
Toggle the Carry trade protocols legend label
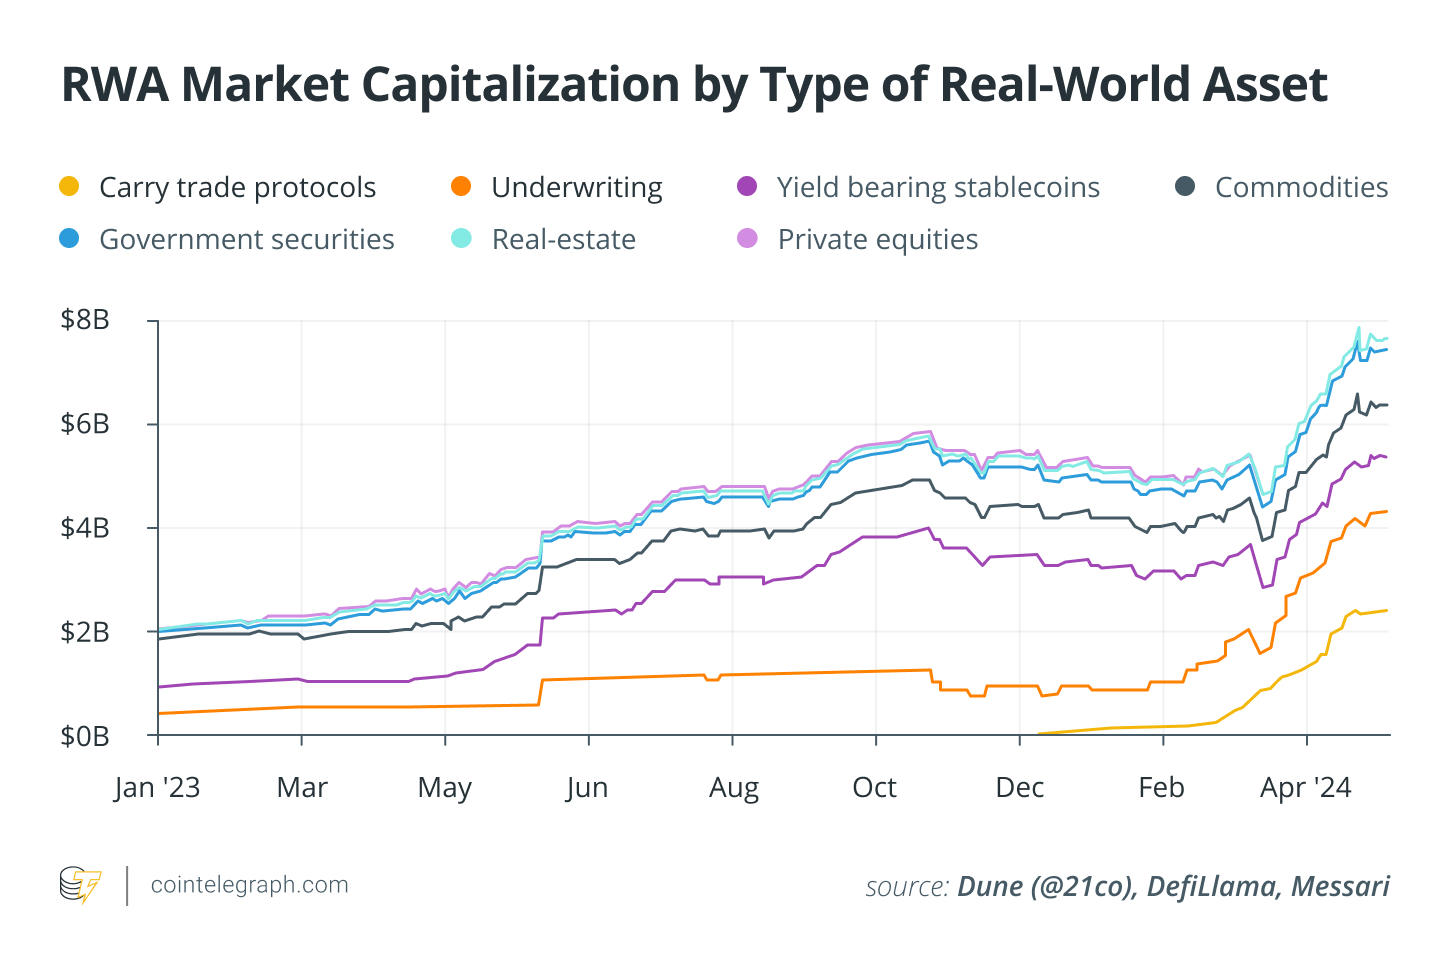coord(238,188)
